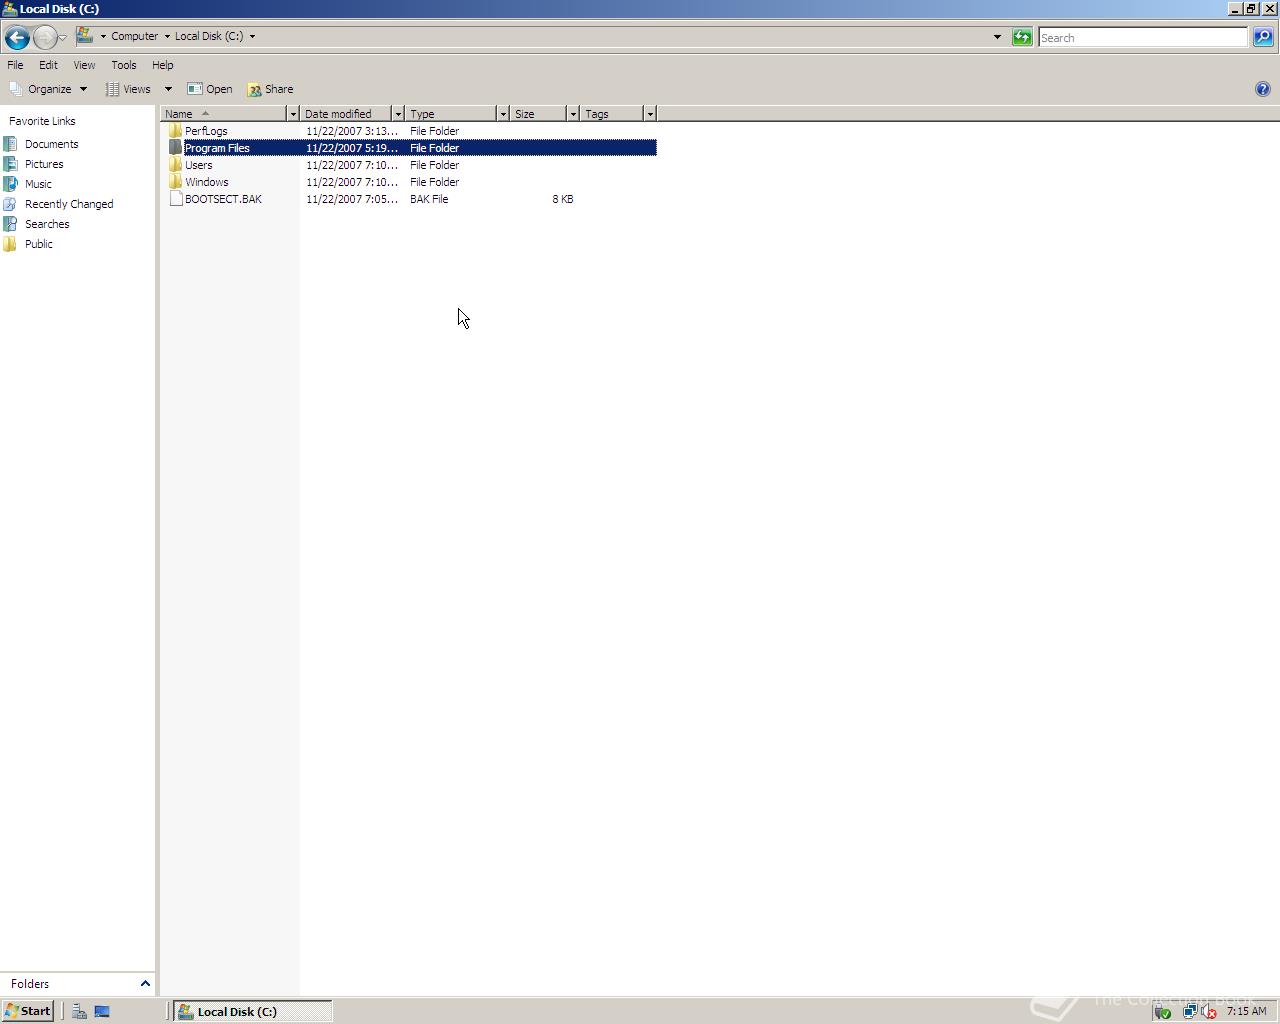Screen dimensions: 1280x1024
Task: Open Recently Changed in Favorite Links
Action: [x=69, y=204]
